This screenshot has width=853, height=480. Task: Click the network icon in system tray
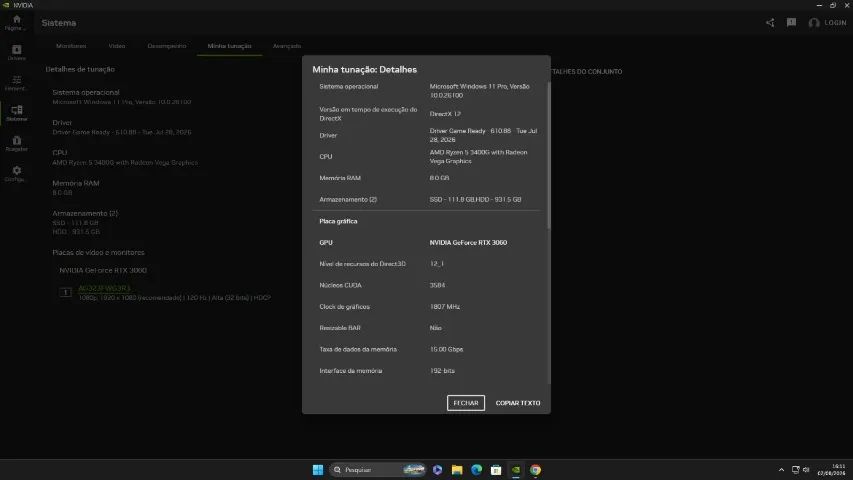coord(795,470)
